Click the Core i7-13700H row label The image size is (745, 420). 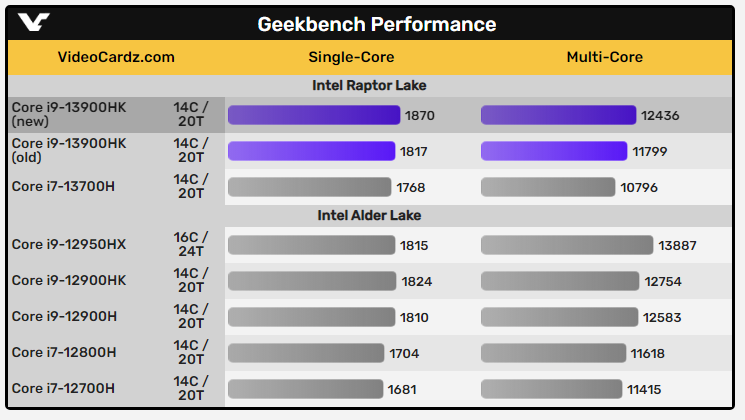pyautogui.click(x=61, y=187)
